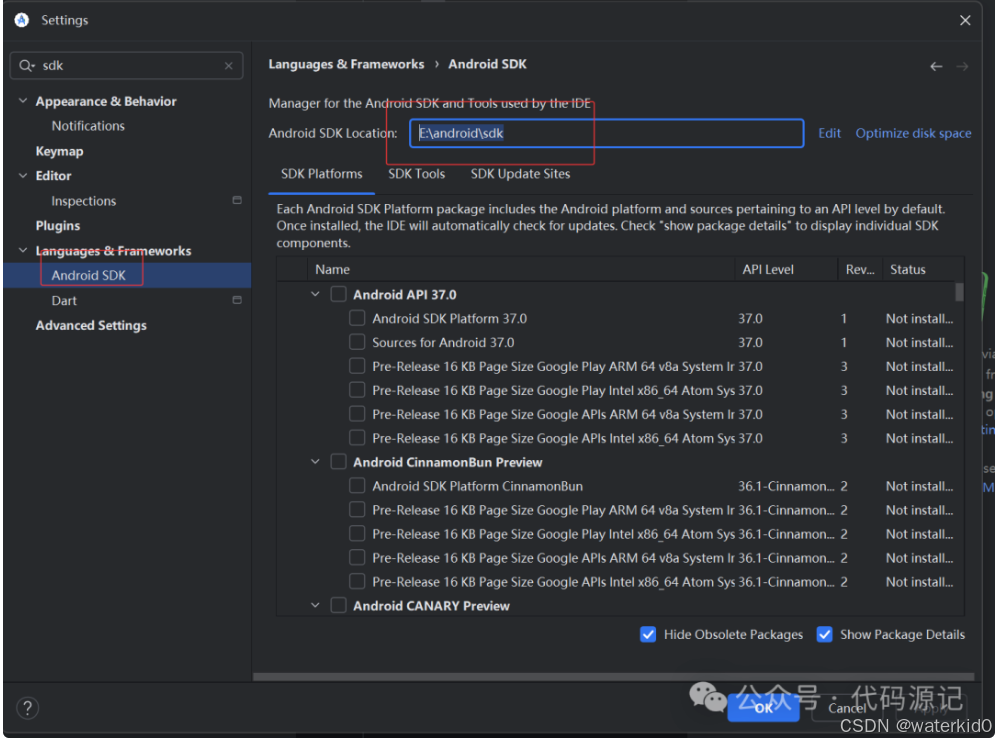Go forward with the right arrow icon
996x744 pixels.
tap(962, 67)
